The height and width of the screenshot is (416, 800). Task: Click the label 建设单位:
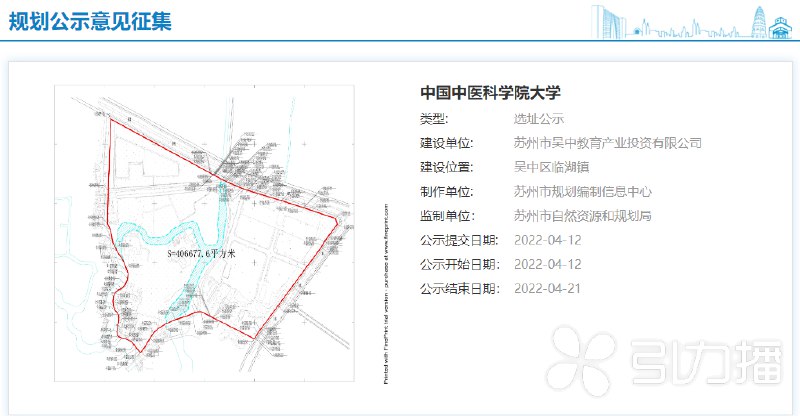[447, 143]
